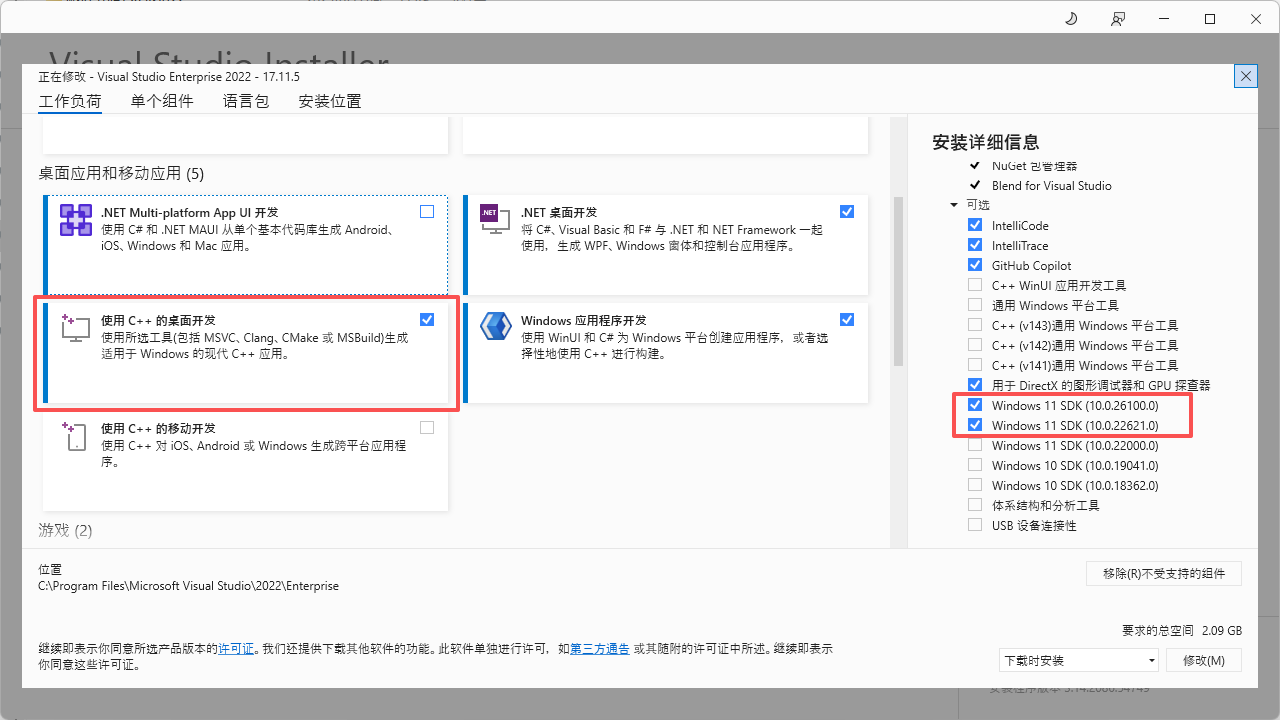The height and width of the screenshot is (720, 1280).
Task: Click the 游戏 (2) category heading
Action: click(x=65, y=530)
